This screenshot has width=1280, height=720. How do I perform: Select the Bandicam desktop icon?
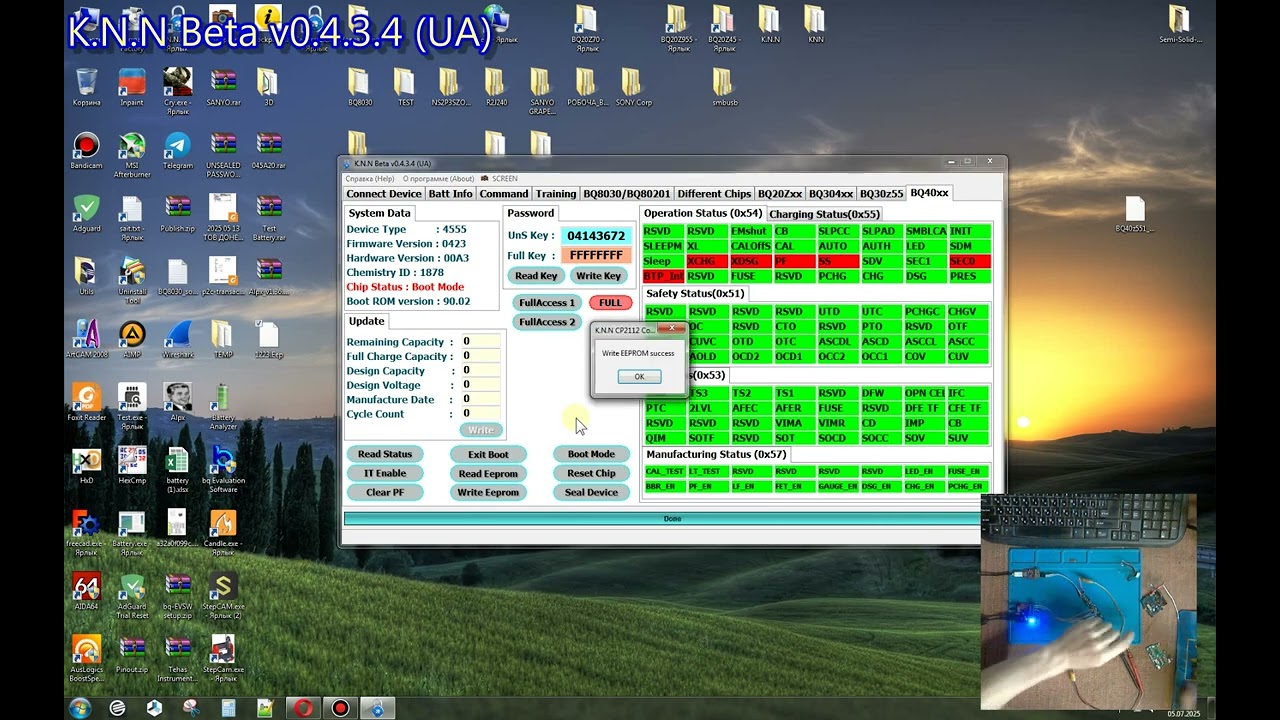86,151
